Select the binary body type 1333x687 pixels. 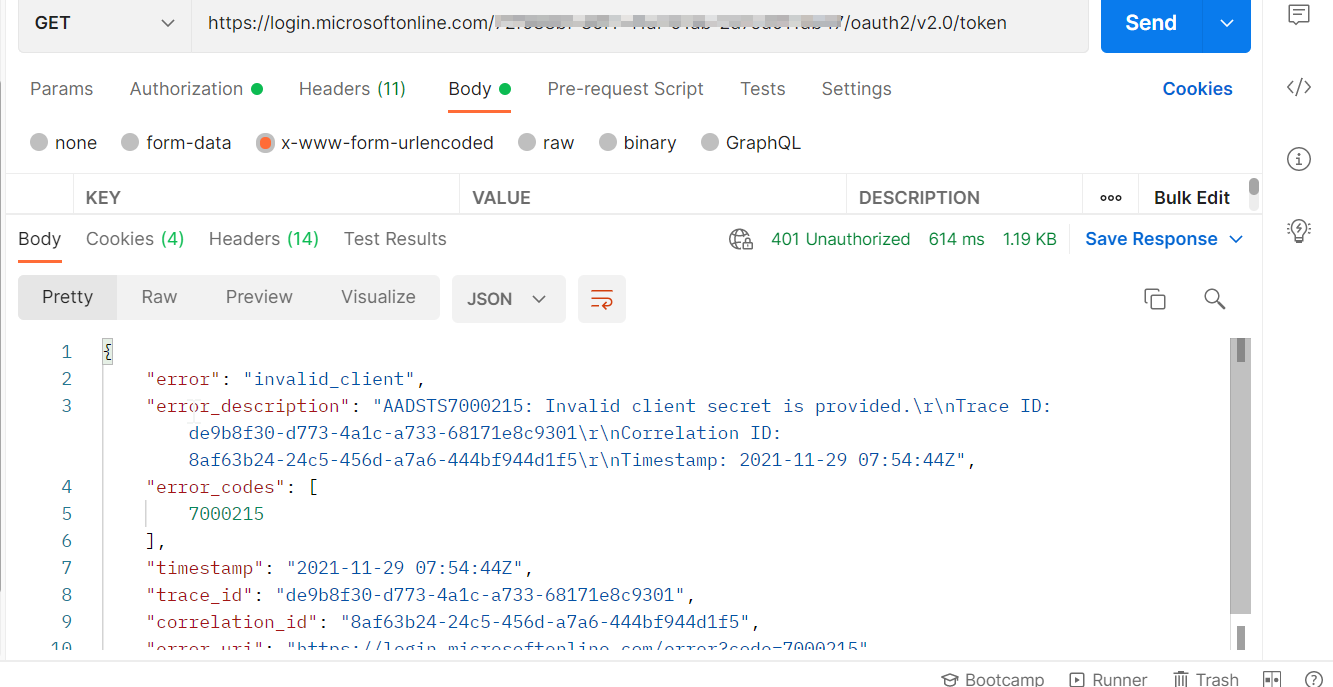(x=638, y=143)
